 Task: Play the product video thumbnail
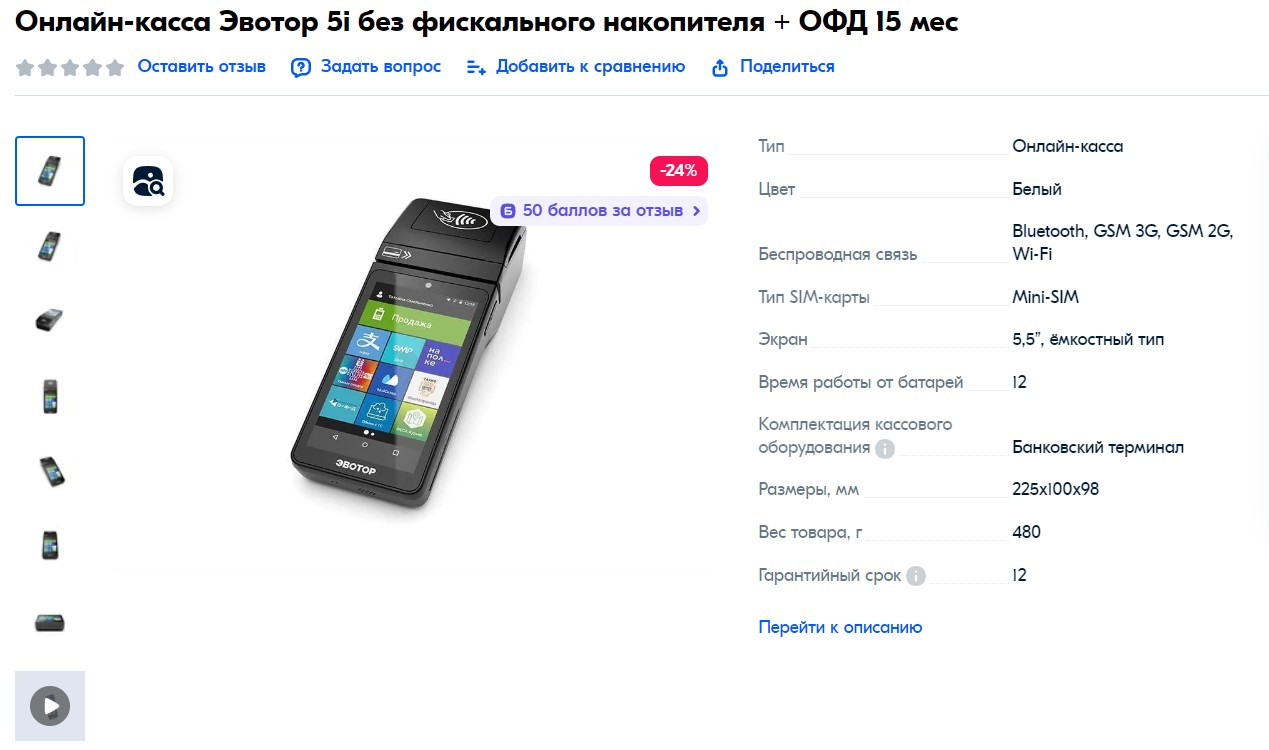pos(50,706)
